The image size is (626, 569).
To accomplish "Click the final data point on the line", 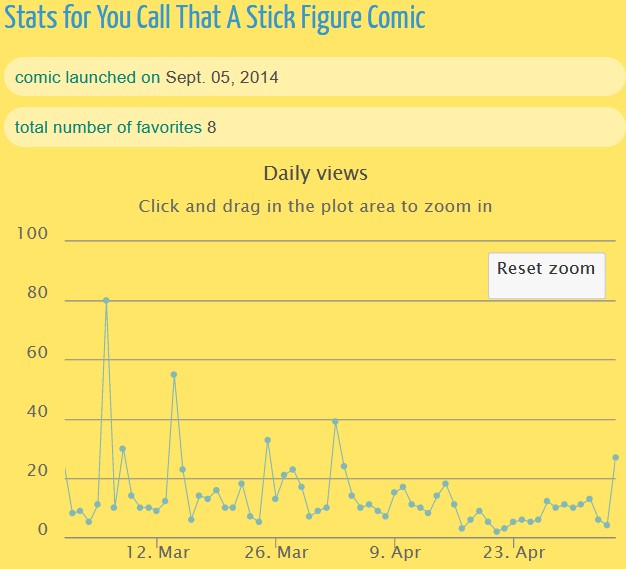I will [615, 457].
